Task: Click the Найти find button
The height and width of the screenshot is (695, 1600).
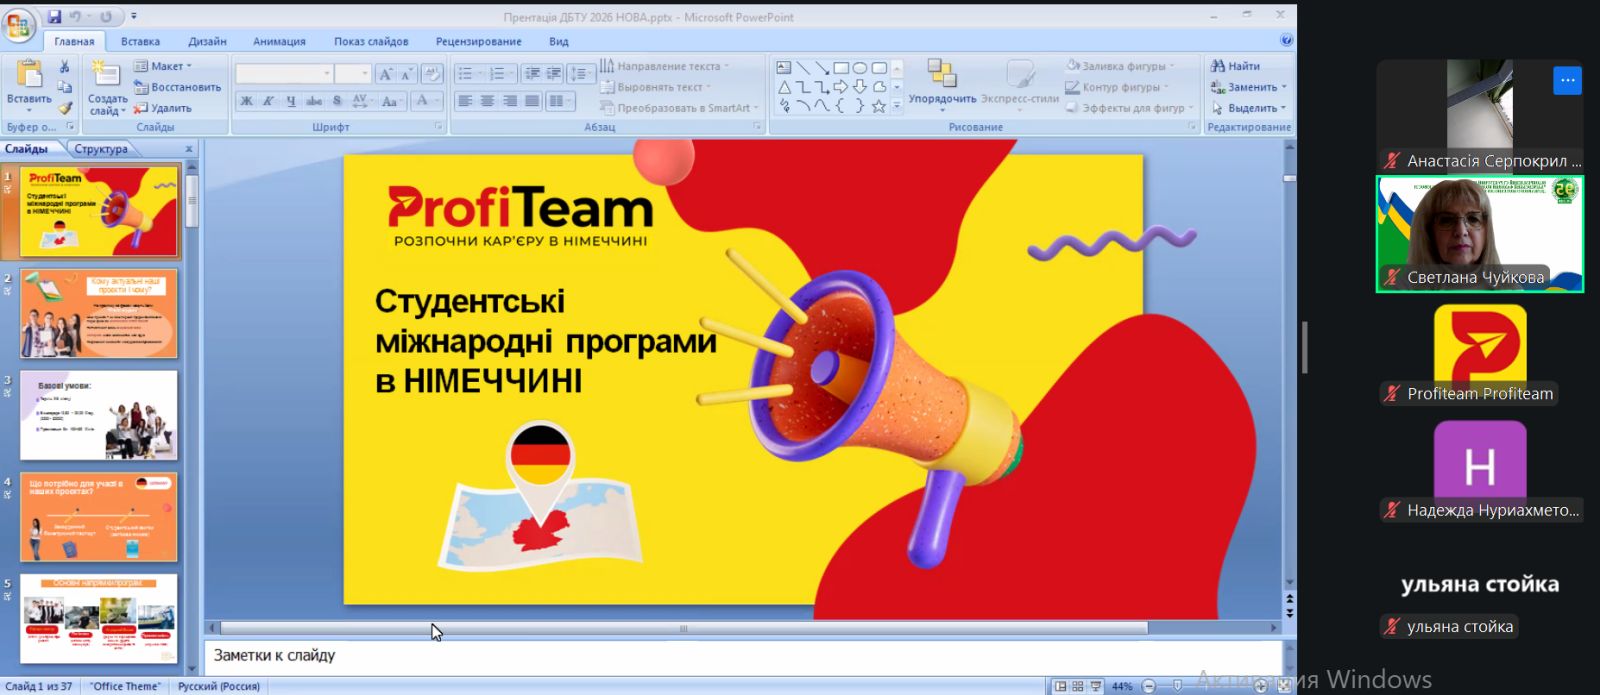Action: pyautogui.click(x=1236, y=66)
